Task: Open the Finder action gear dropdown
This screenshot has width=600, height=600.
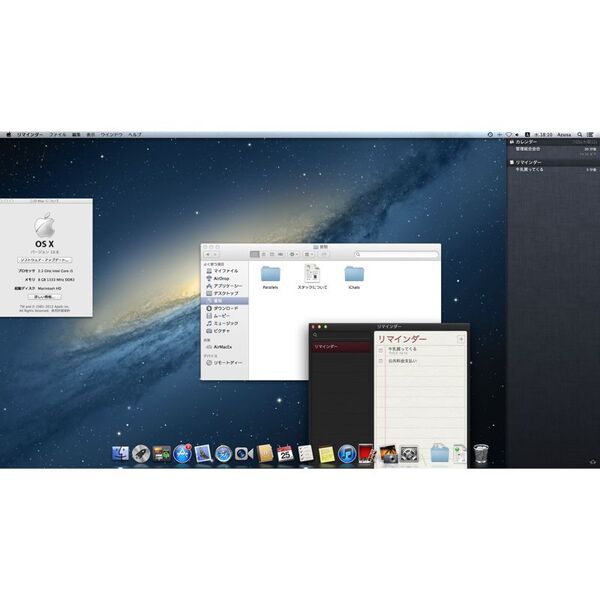Action: pyautogui.click(x=294, y=254)
